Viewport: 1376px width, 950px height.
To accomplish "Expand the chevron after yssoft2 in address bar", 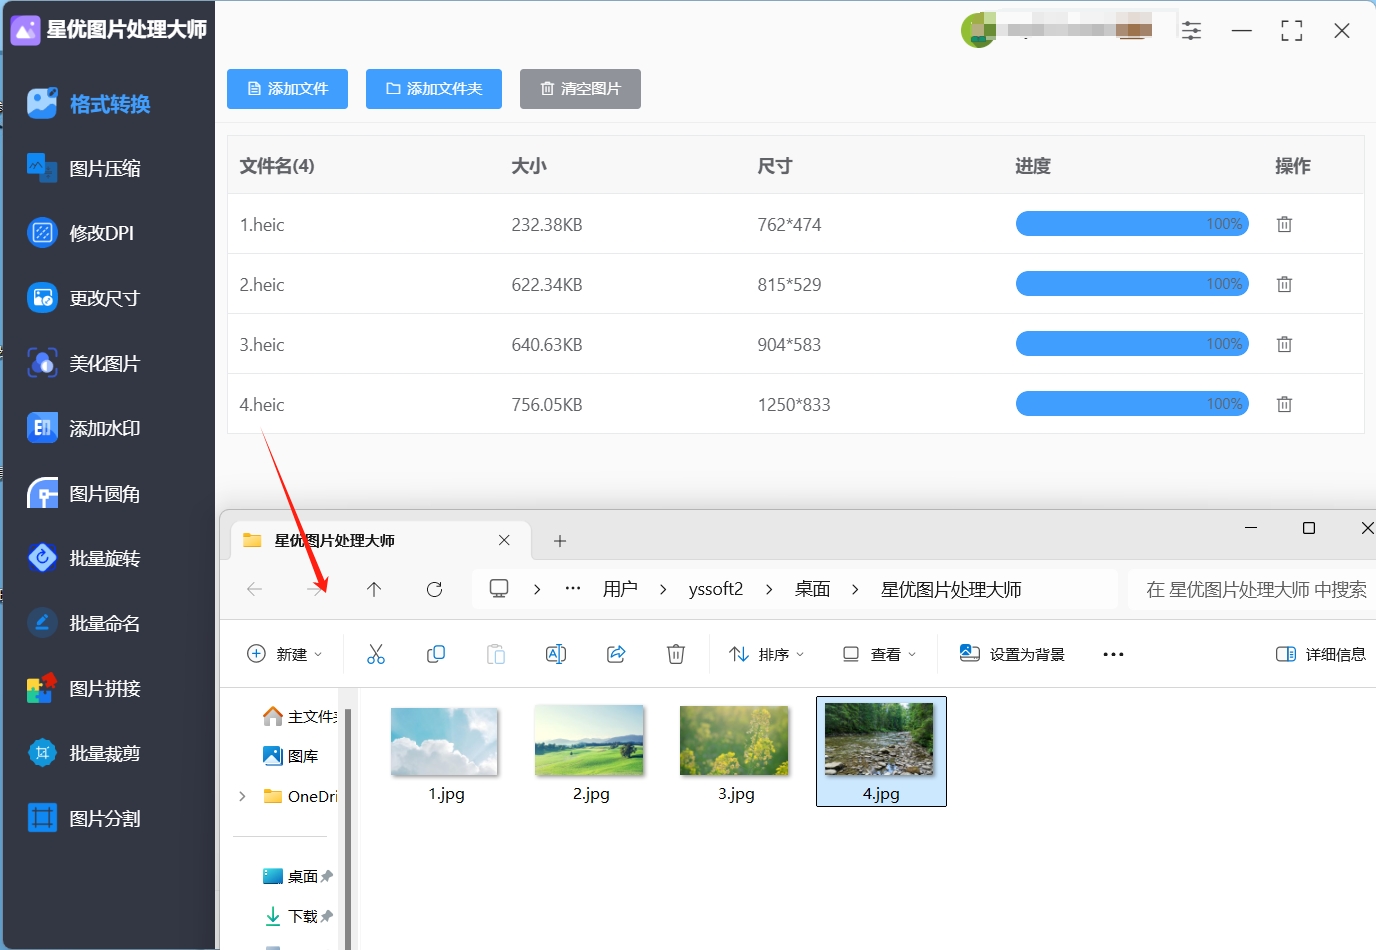I will [769, 589].
